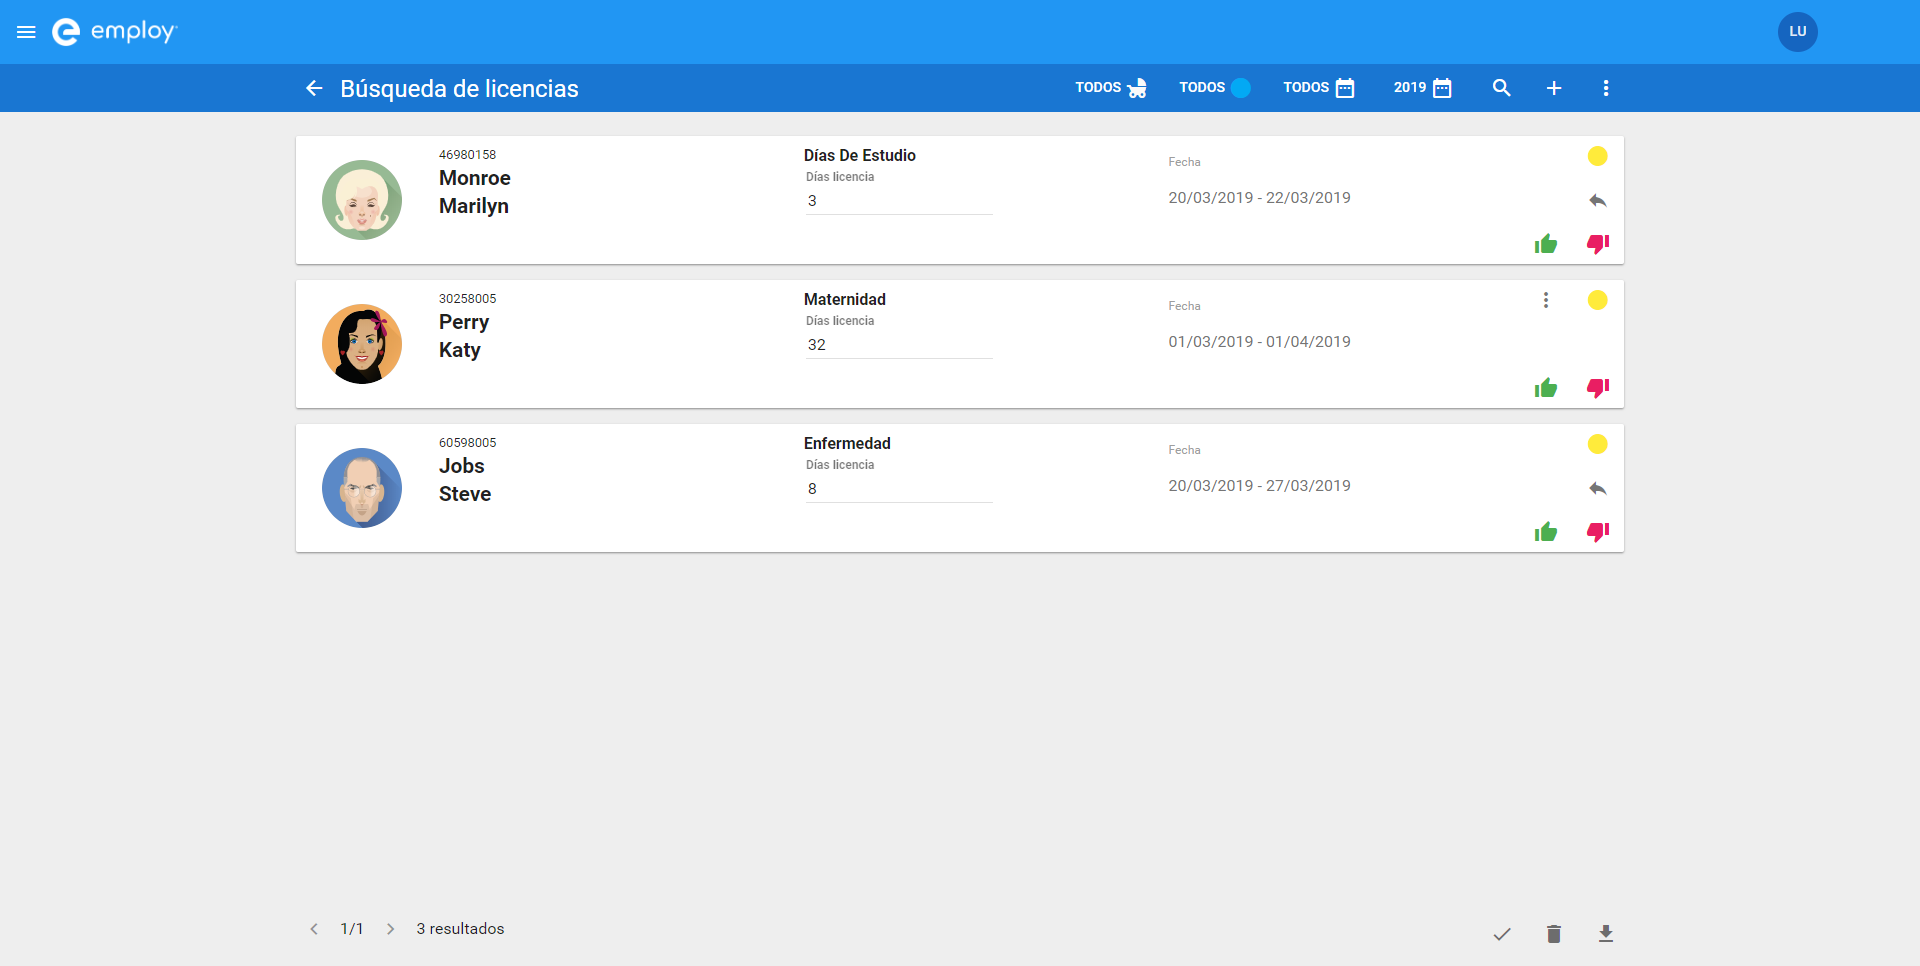Screen dimensions: 1920x966
Task: Click the name Jobs Steve
Action: 465,480
